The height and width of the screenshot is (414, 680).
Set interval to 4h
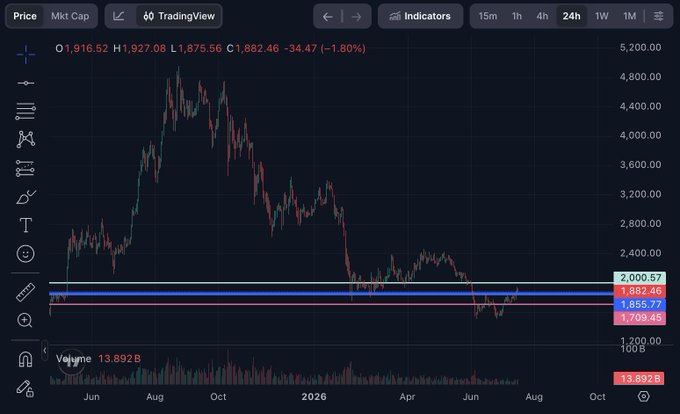tap(542, 16)
